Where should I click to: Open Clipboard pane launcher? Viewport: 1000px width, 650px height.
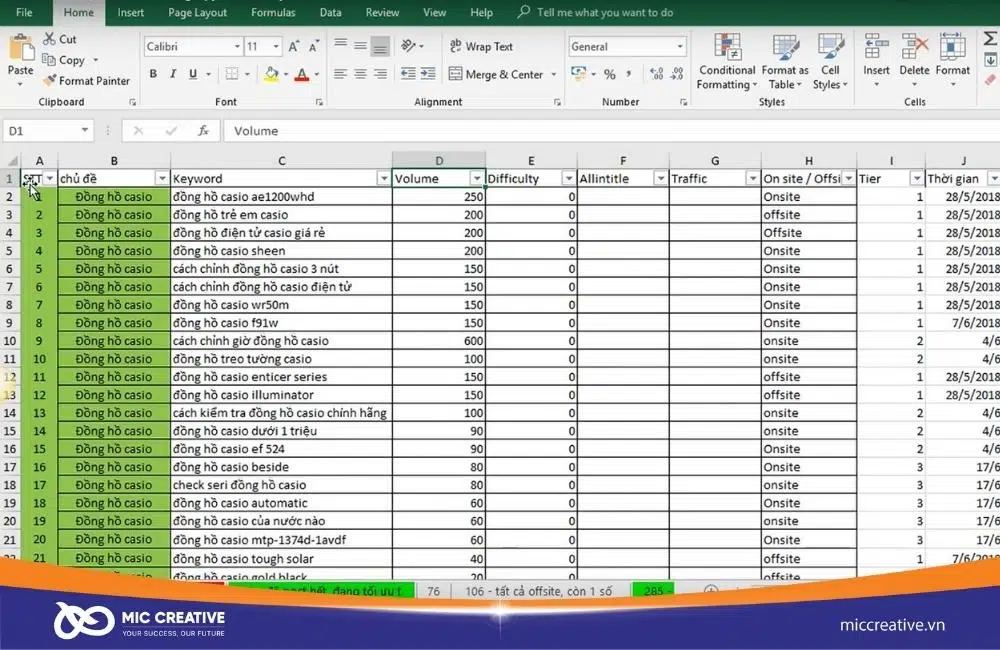coord(132,102)
